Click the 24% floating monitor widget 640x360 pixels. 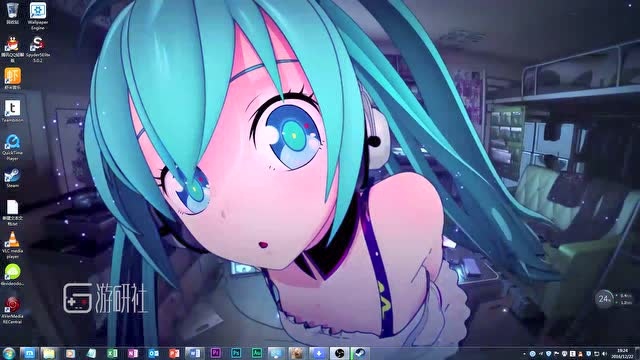point(604,299)
